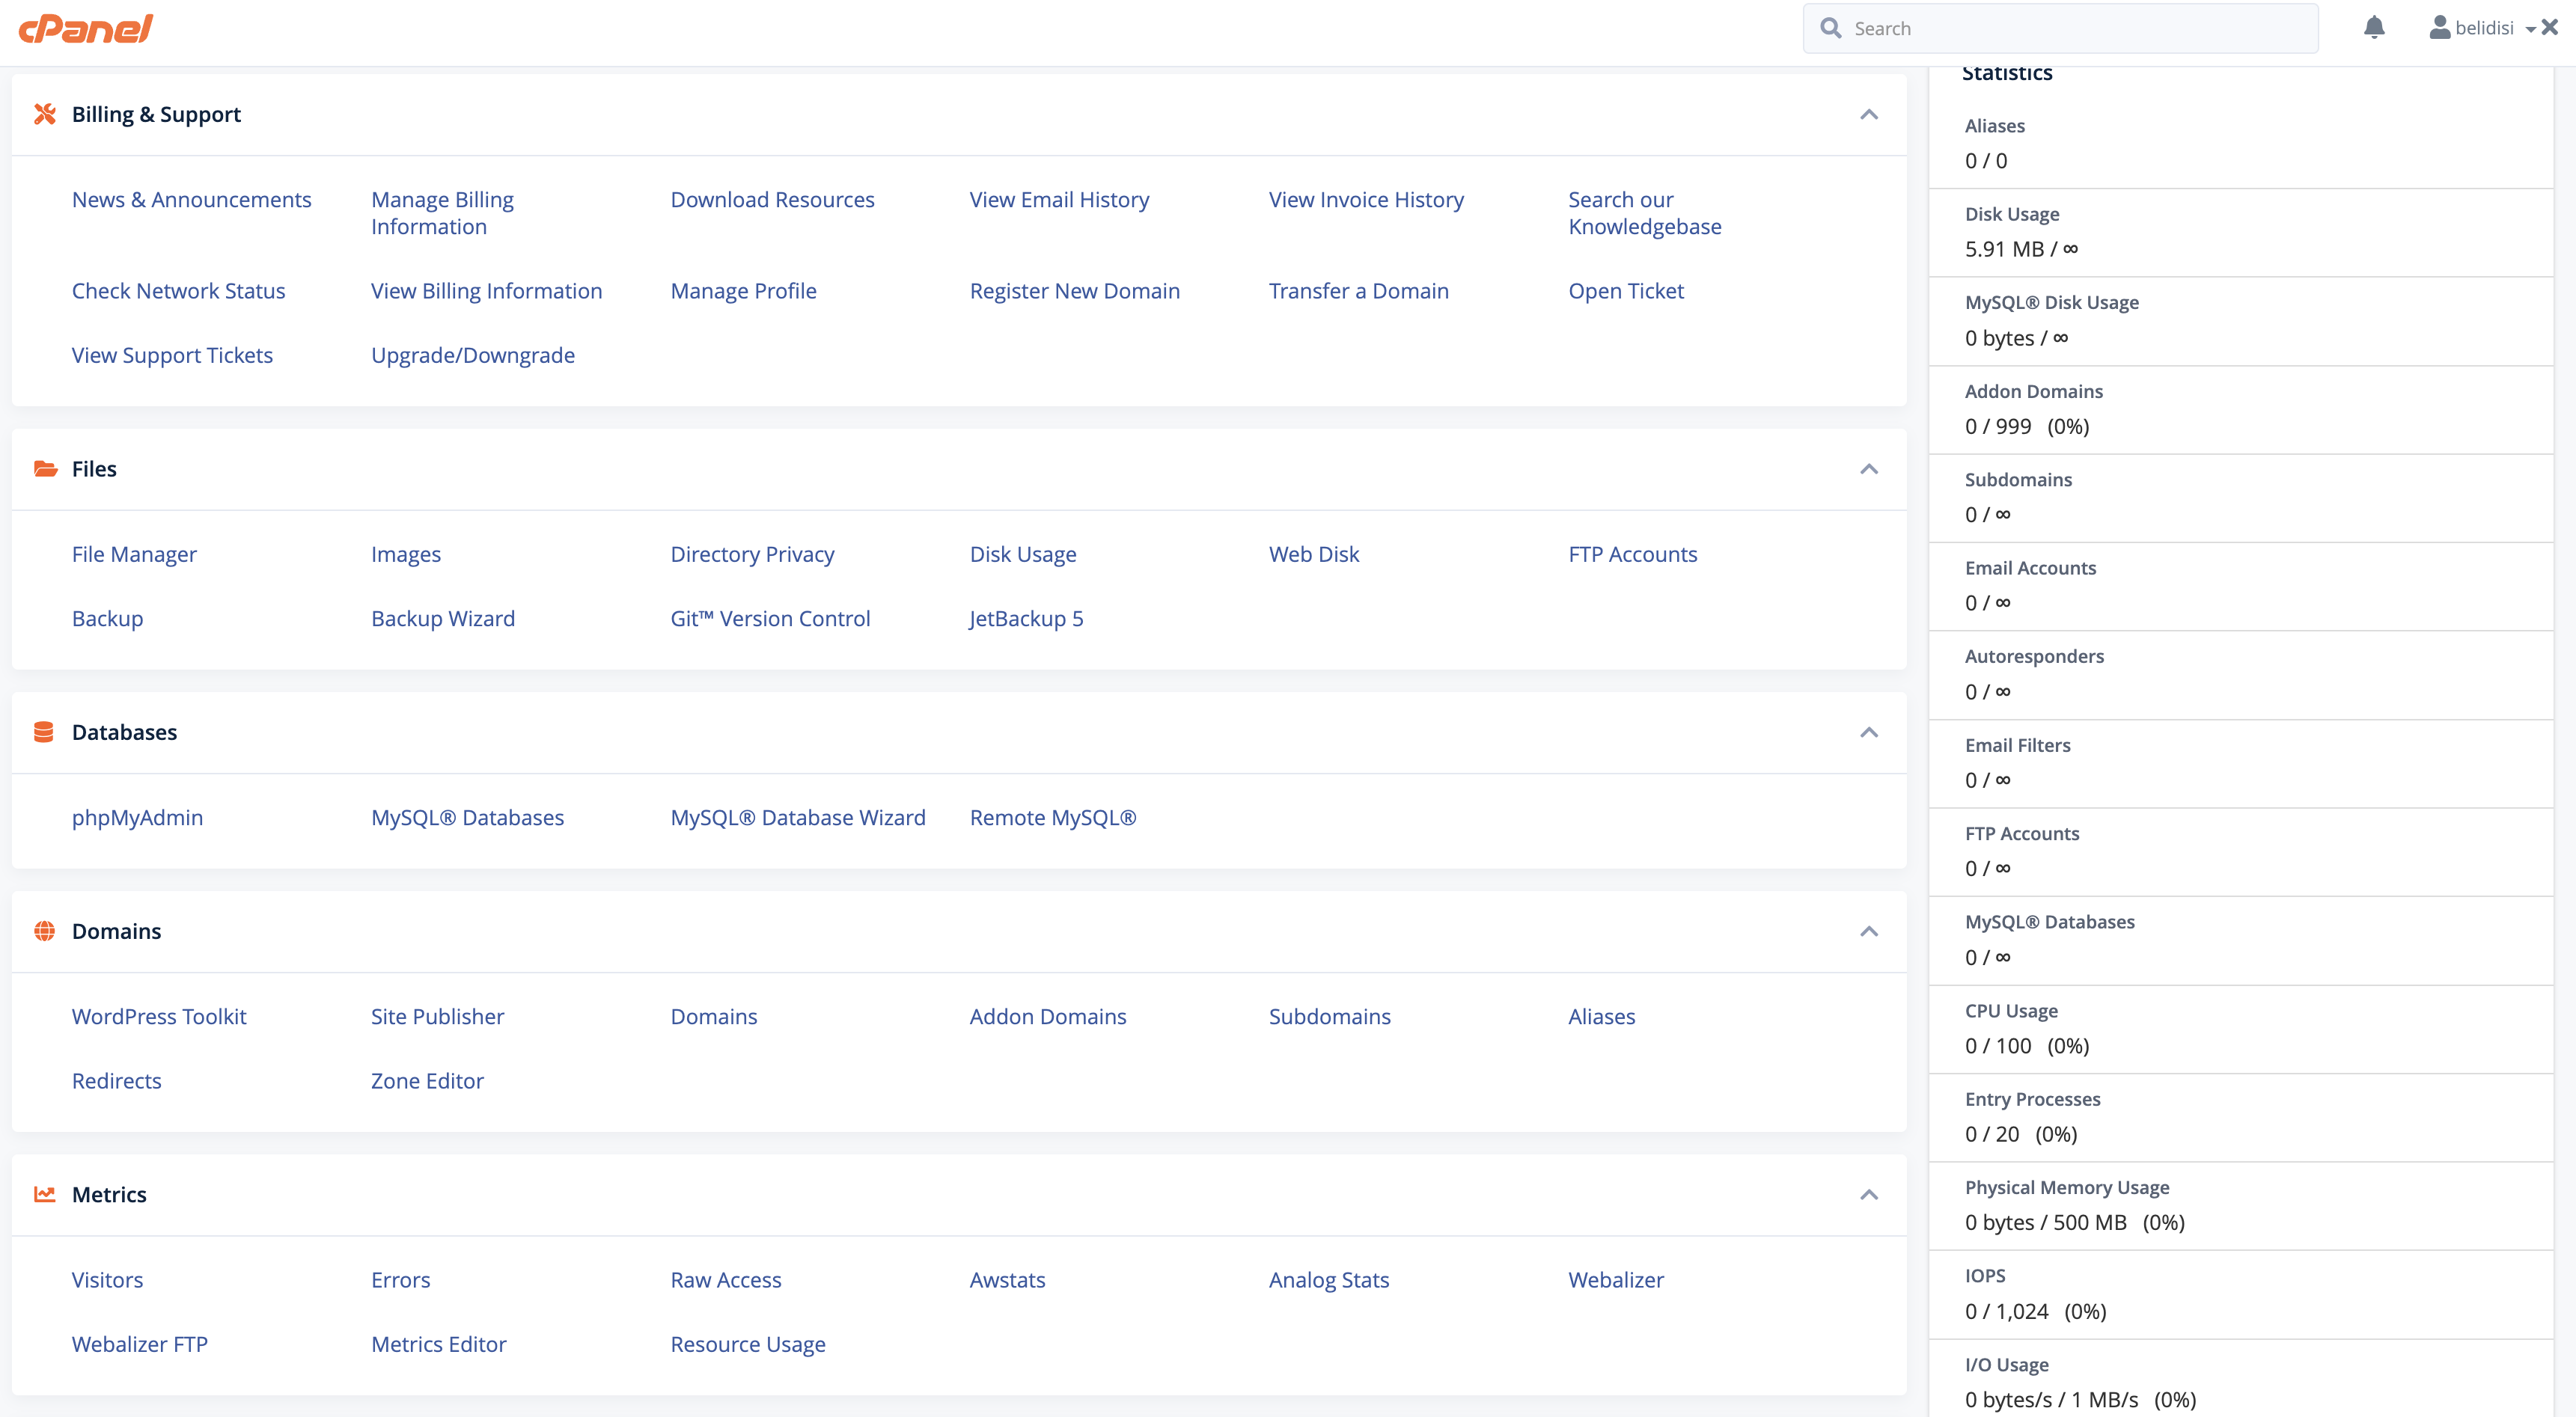Click the search magnifier icon
Image resolution: width=2576 pixels, height=1417 pixels.
click(1831, 28)
